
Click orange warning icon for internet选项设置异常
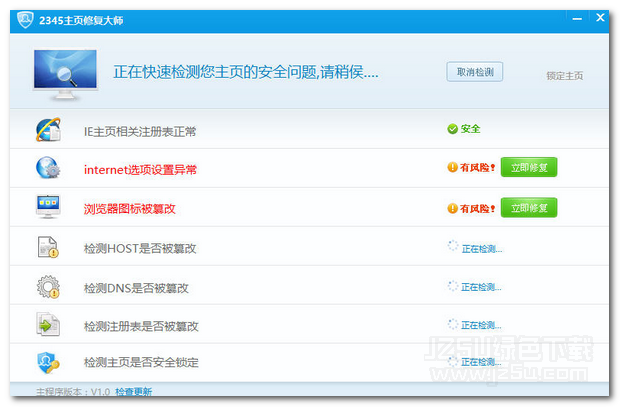click(x=452, y=167)
